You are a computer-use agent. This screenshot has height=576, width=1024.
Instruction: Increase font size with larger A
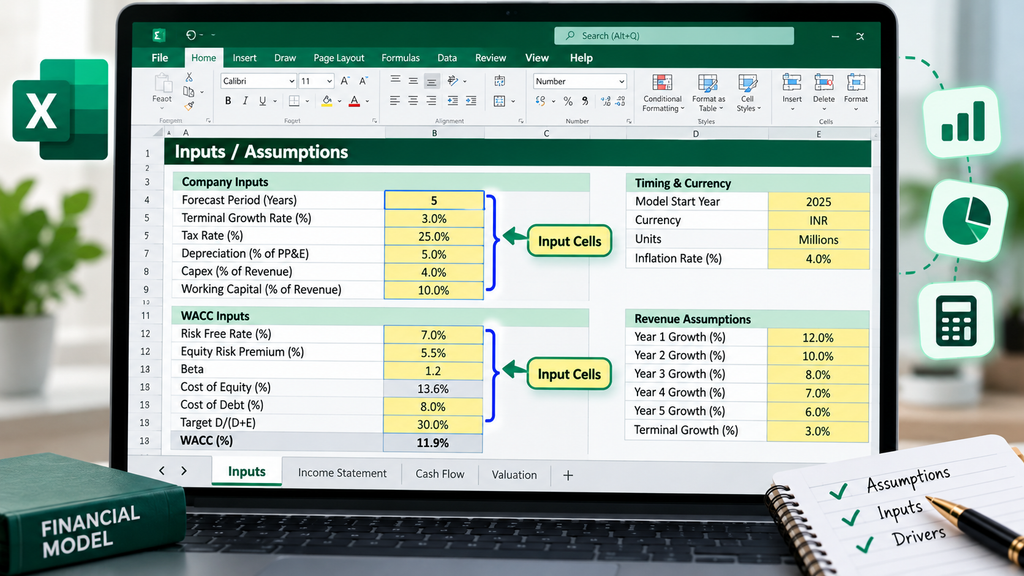coord(345,81)
